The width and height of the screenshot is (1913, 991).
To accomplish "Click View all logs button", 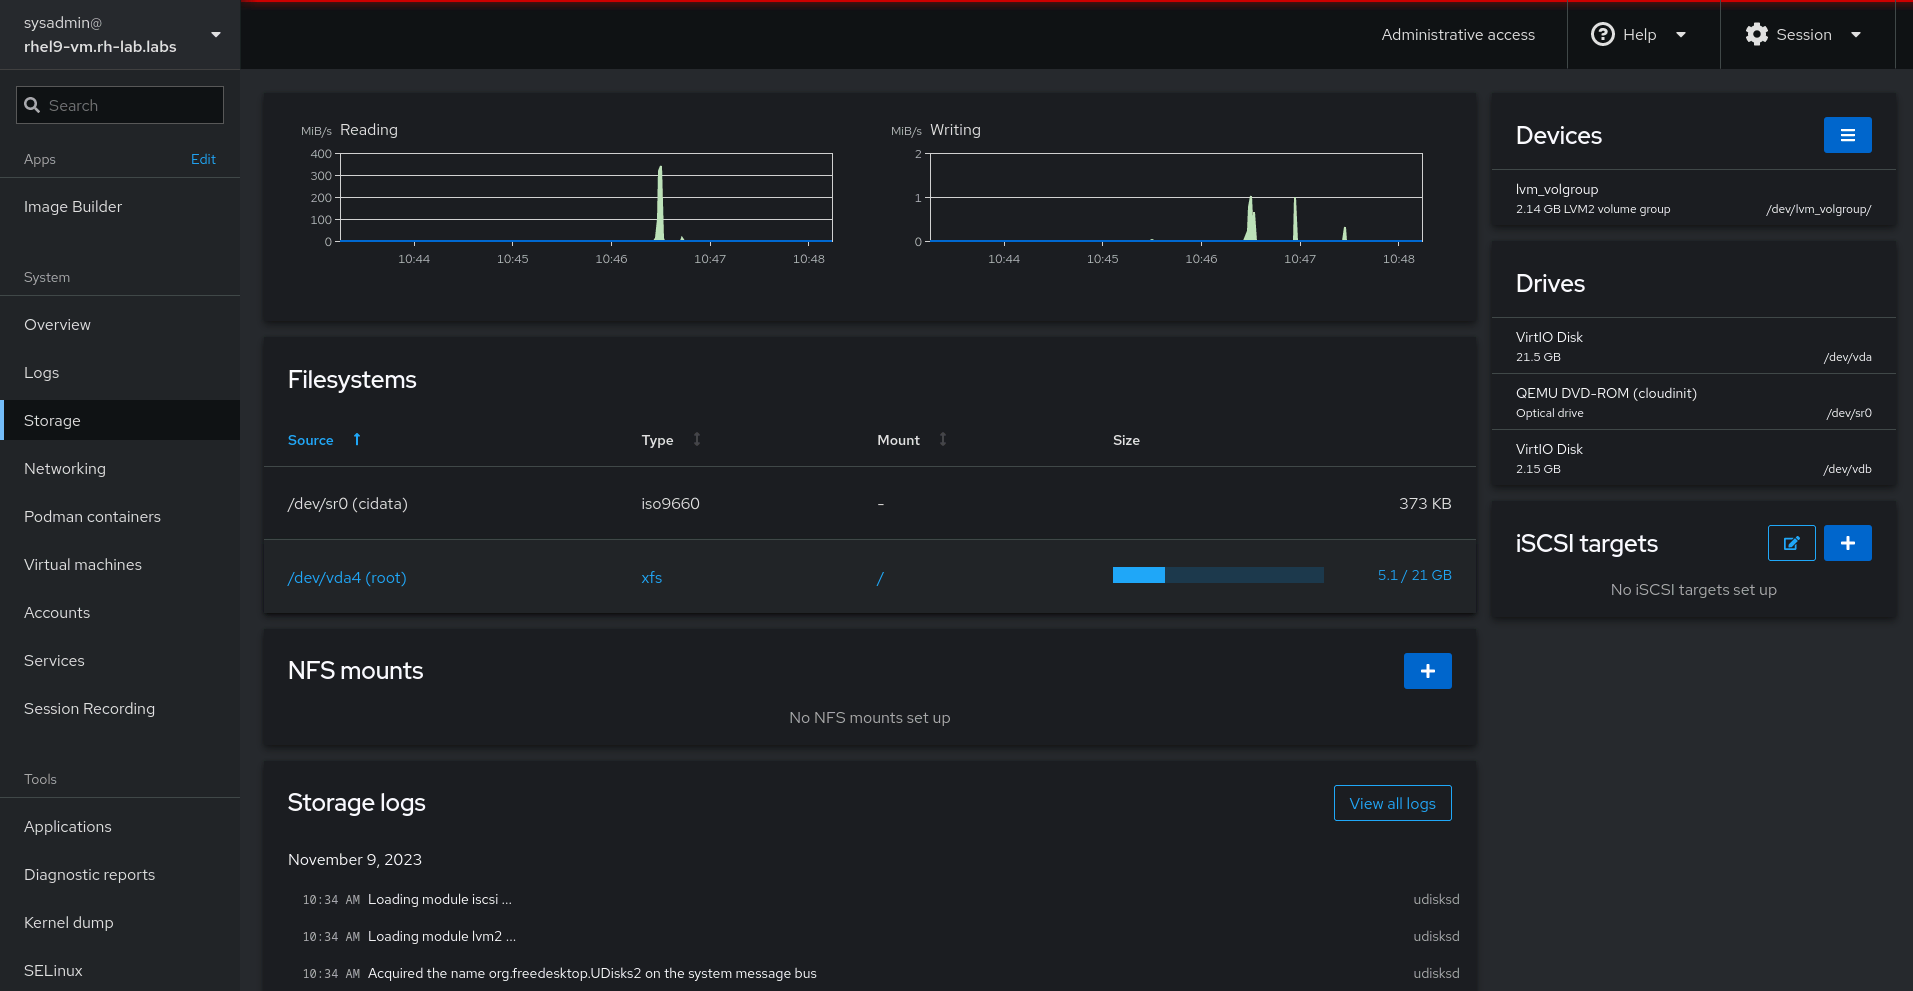I will point(1392,803).
